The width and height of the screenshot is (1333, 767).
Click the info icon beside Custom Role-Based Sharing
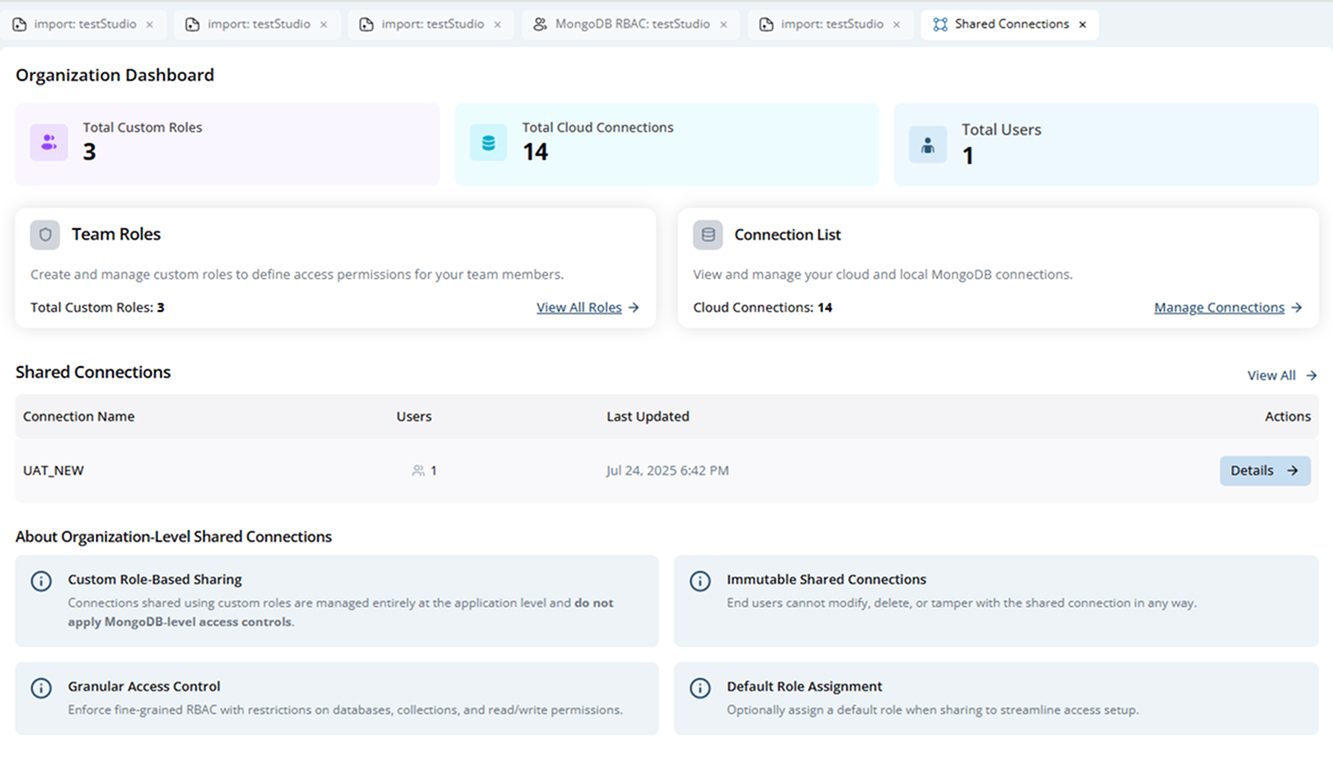click(40, 581)
